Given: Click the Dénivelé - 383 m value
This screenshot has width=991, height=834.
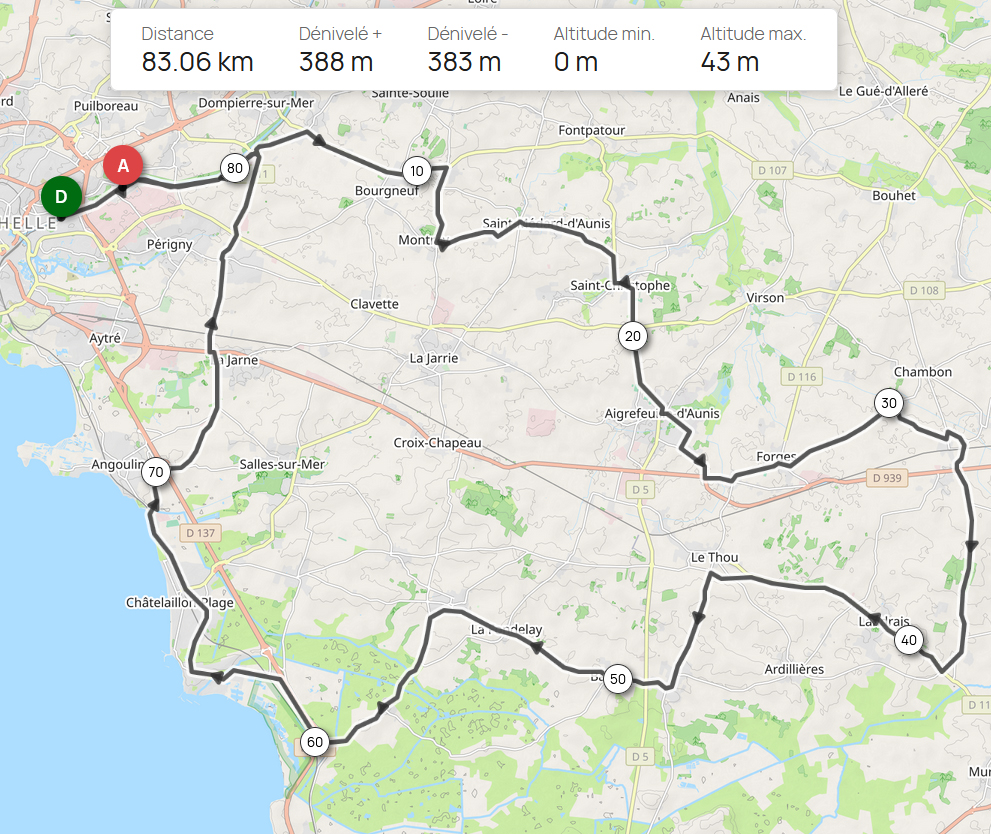Looking at the screenshot, I should [465, 62].
